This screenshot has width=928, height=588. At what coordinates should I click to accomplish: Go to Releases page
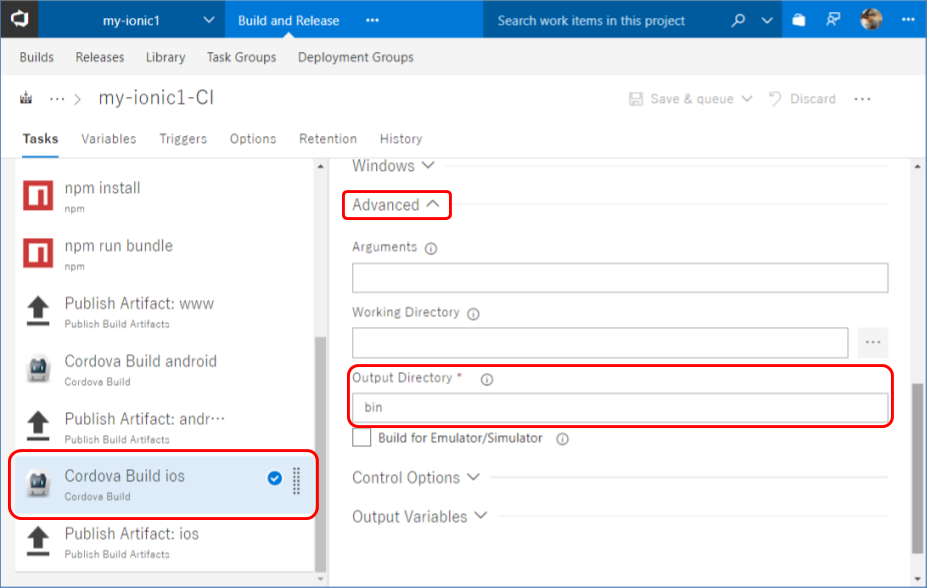[x=99, y=57]
